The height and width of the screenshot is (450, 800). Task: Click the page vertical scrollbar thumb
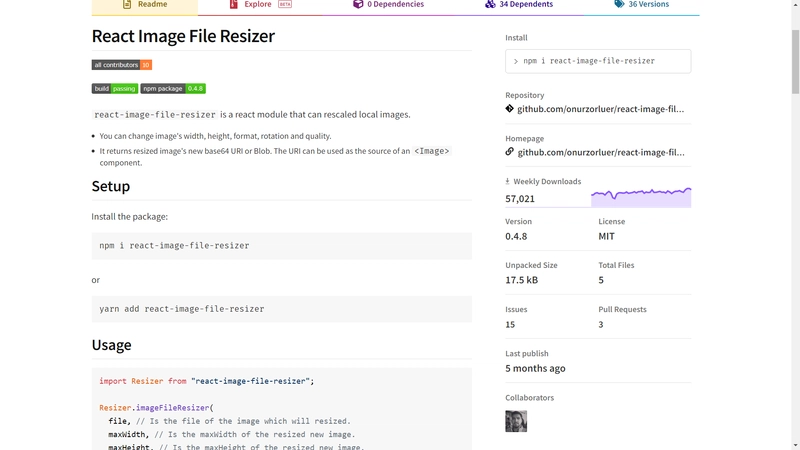(x=795, y=61)
